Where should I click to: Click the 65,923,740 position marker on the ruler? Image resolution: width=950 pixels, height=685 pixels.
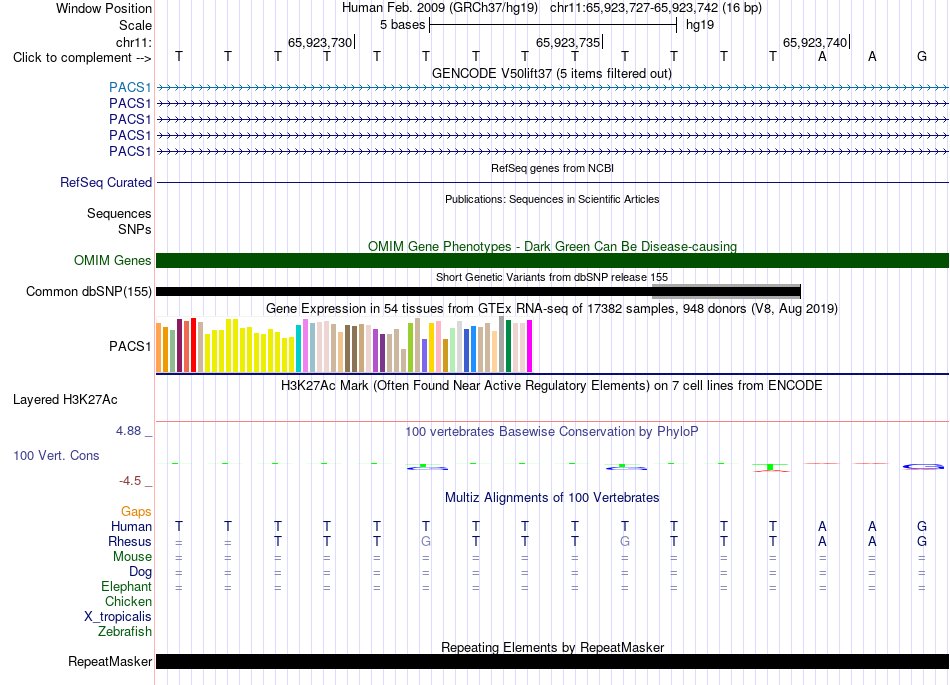click(815, 42)
